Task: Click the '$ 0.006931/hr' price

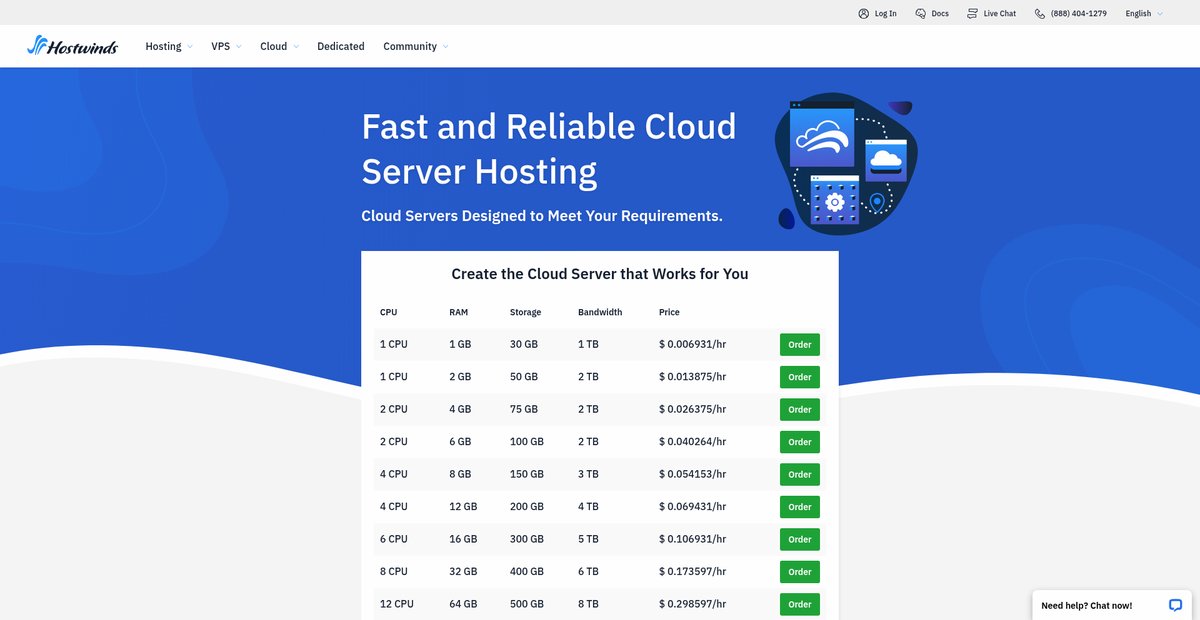Action: click(x=692, y=344)
